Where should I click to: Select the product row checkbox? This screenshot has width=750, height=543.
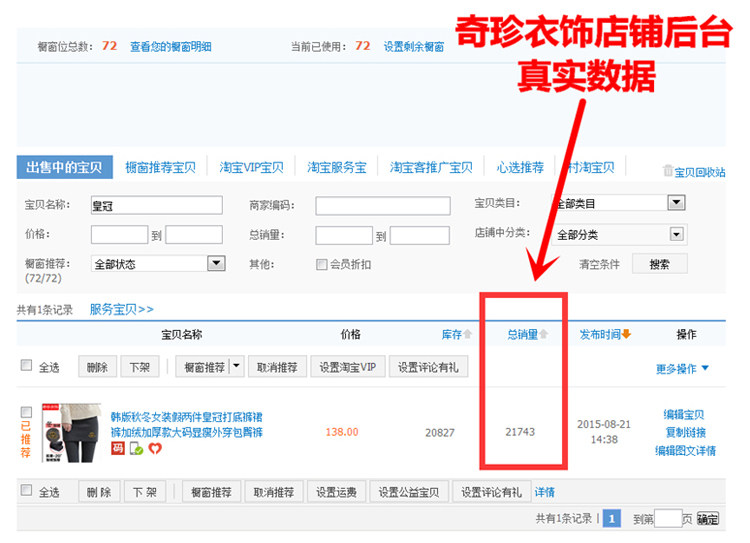pos(26,412)
